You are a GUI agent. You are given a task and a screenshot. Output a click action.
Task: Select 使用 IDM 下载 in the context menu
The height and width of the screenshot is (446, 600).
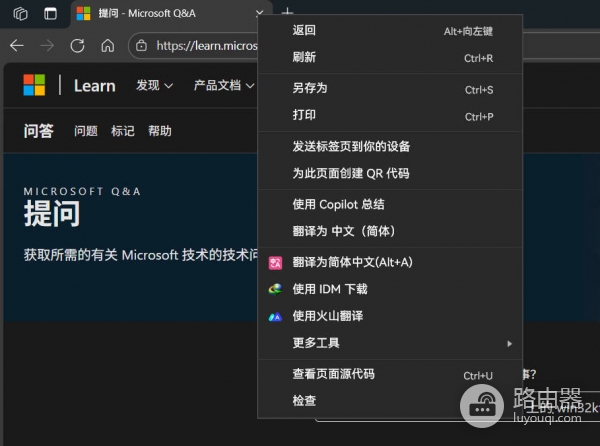point(330,289)
